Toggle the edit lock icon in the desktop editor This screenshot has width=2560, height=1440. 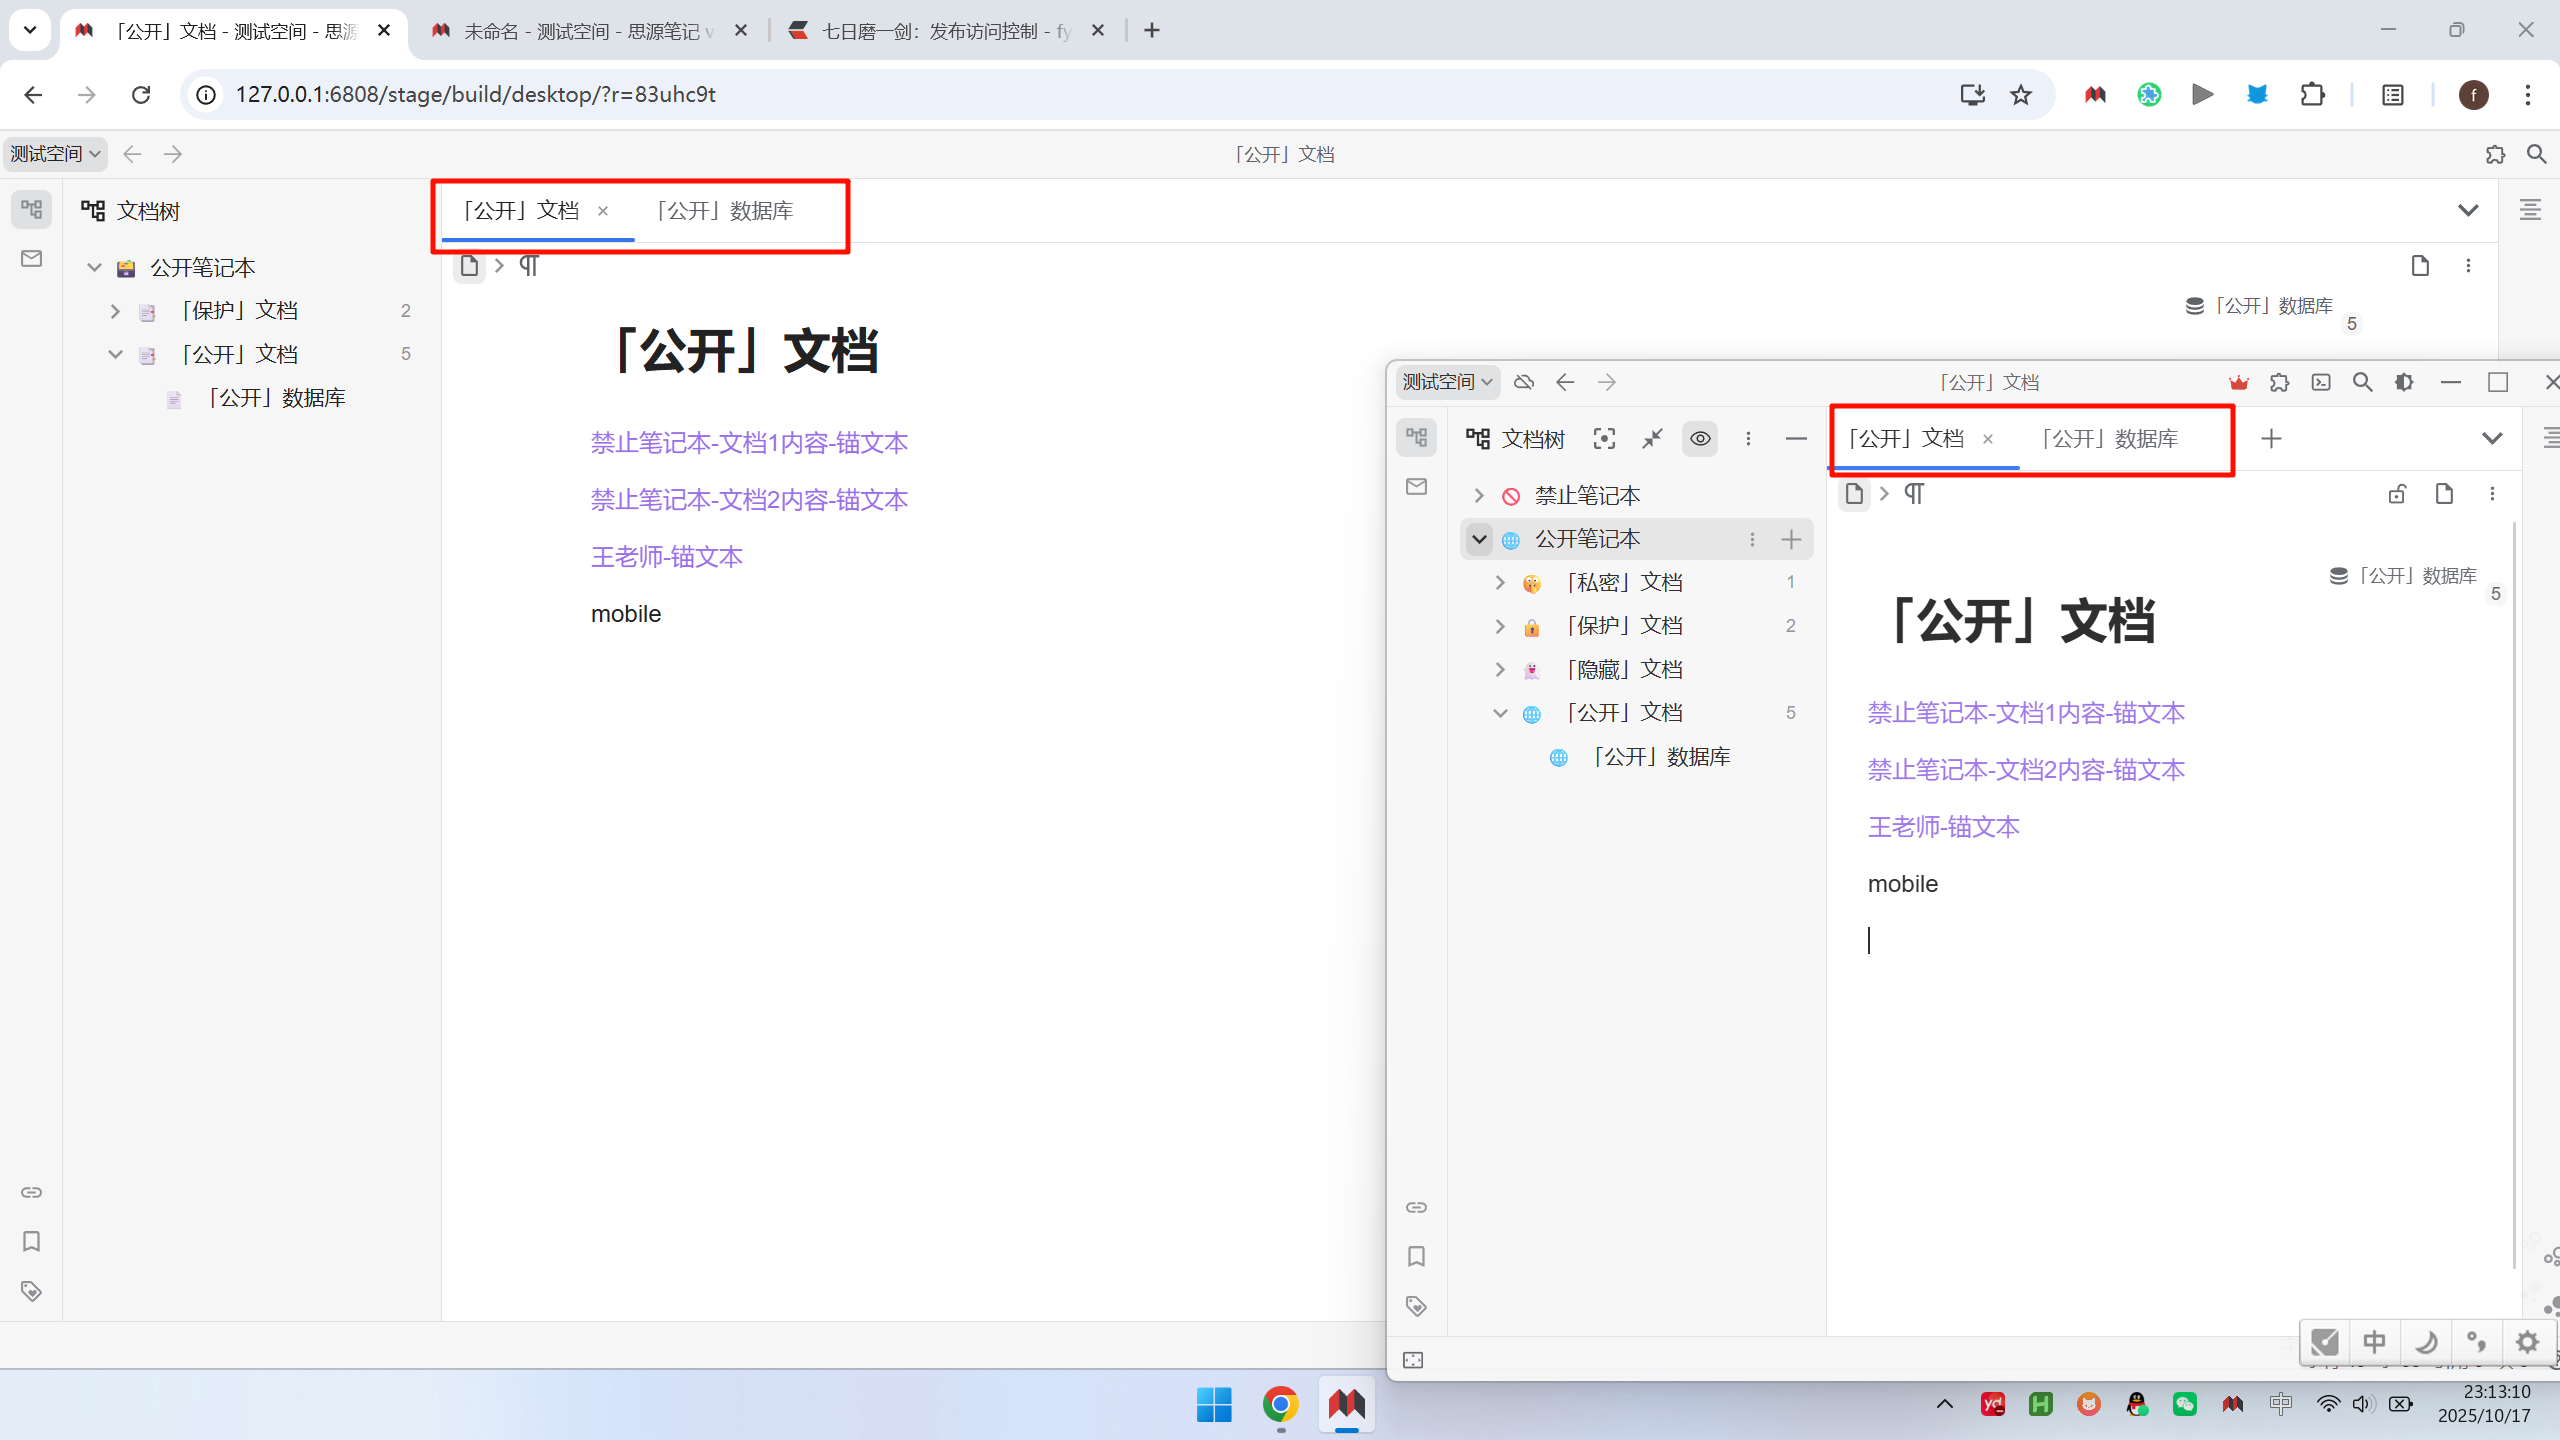coord(2397,494)
